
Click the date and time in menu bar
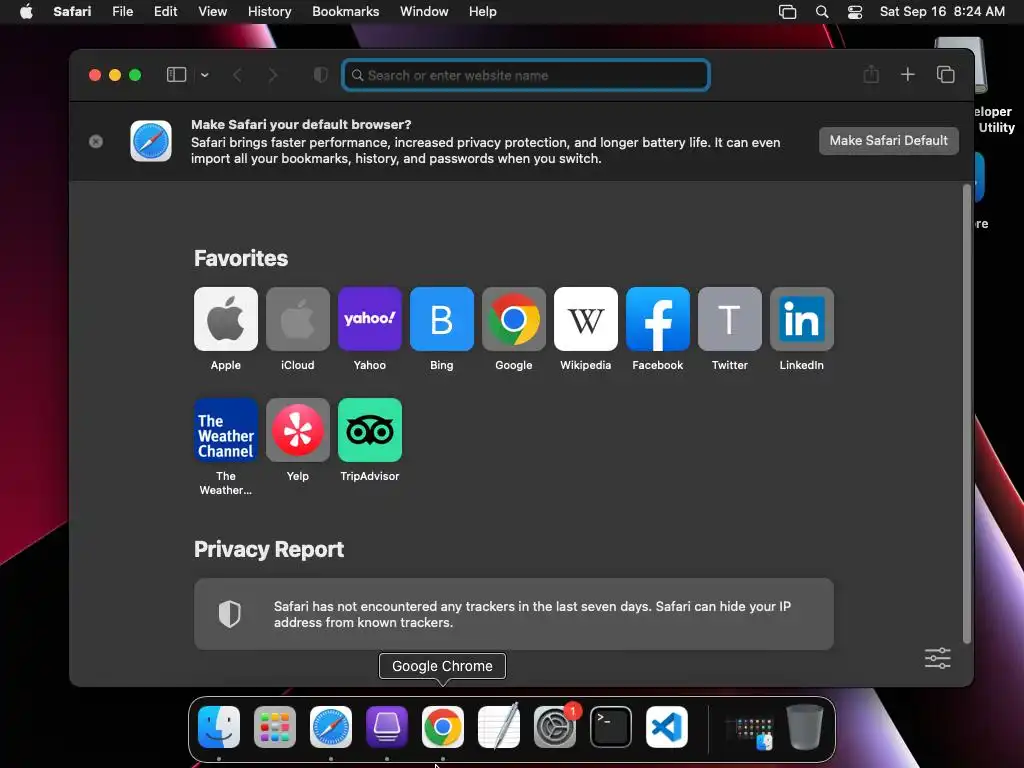(942, 11)
